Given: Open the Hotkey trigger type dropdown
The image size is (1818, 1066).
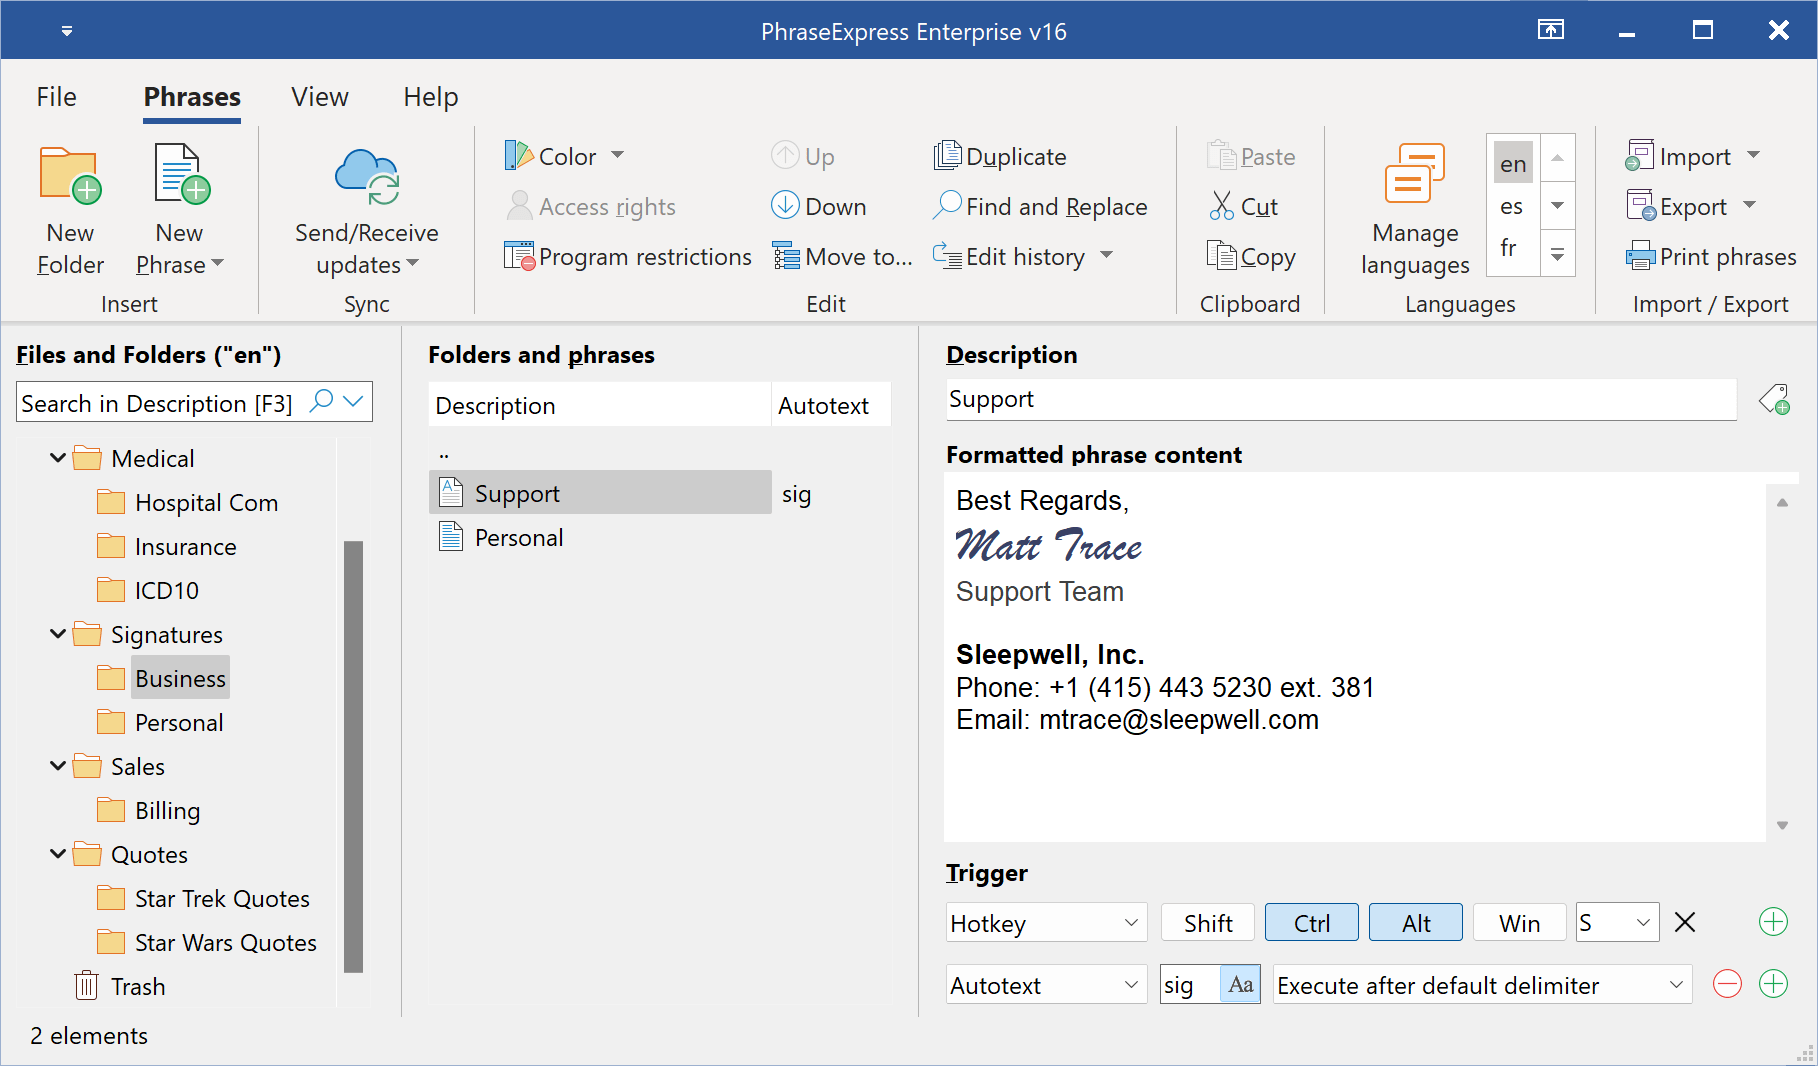Looking at the screenshot, I should tap(1047, 922).
